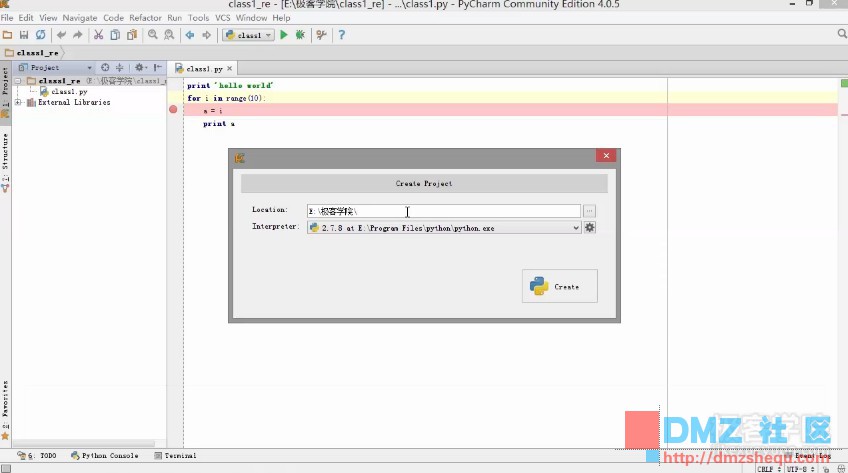848x473 pixels.
Task: Click the print a code line
Action: (218, 124)
